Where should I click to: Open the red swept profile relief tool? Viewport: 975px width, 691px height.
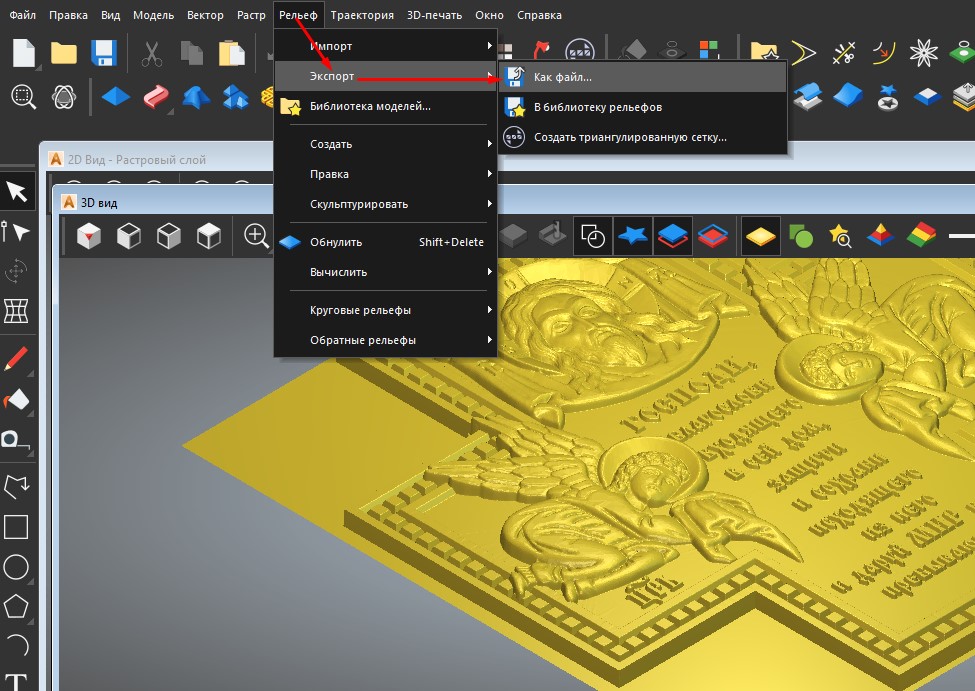(x=155, y=97)
